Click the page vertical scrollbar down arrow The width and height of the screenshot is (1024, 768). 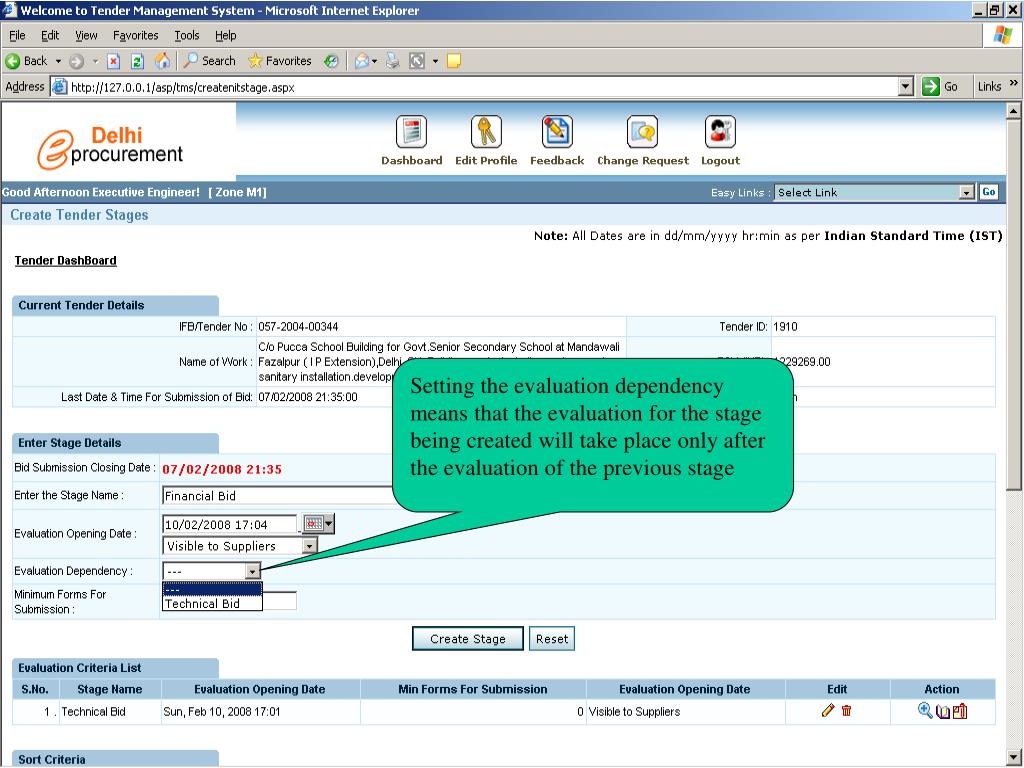pos(1013,759)
